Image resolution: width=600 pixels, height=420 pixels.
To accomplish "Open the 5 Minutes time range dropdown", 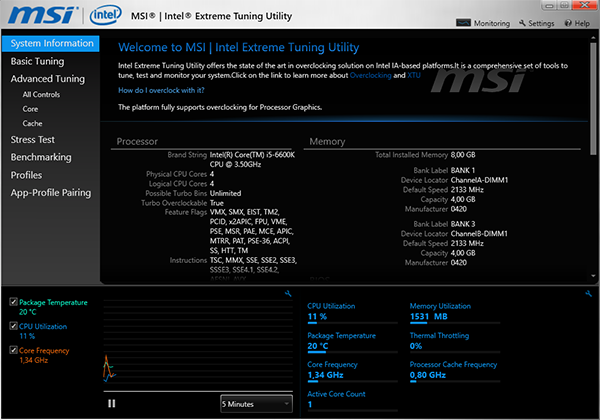I will [x=256, y=404].
